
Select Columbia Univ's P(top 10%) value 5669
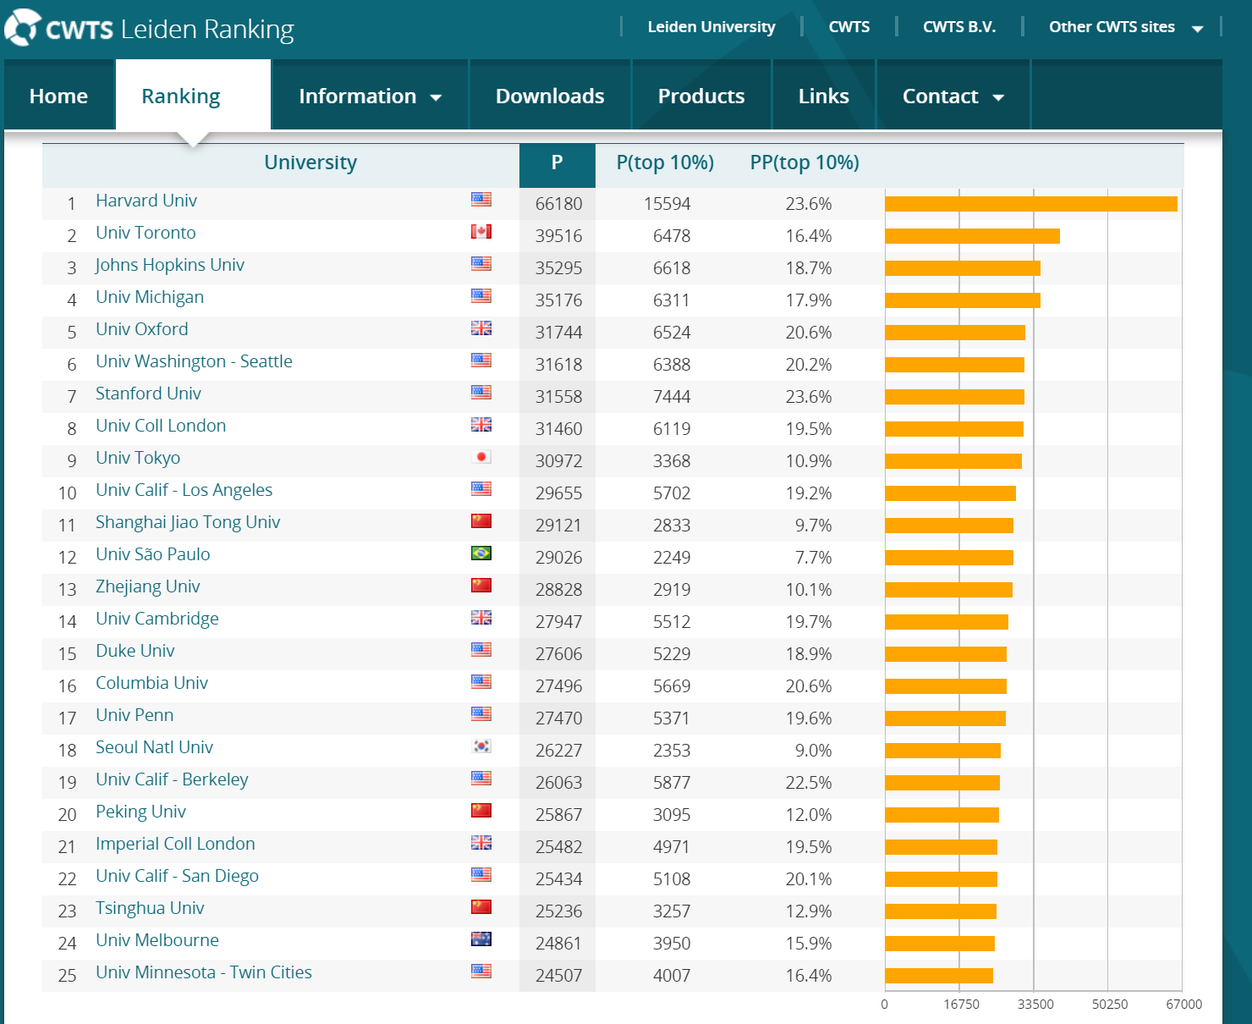point(672,686)
